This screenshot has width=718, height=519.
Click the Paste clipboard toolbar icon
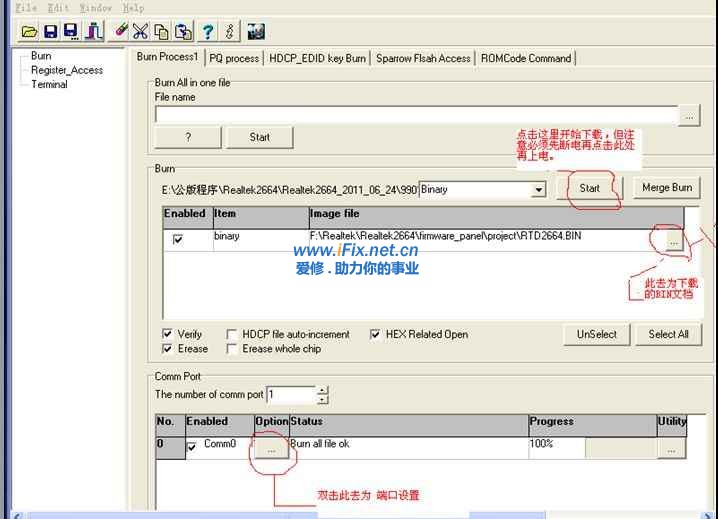pyautogui.click(x=183, y=32)
